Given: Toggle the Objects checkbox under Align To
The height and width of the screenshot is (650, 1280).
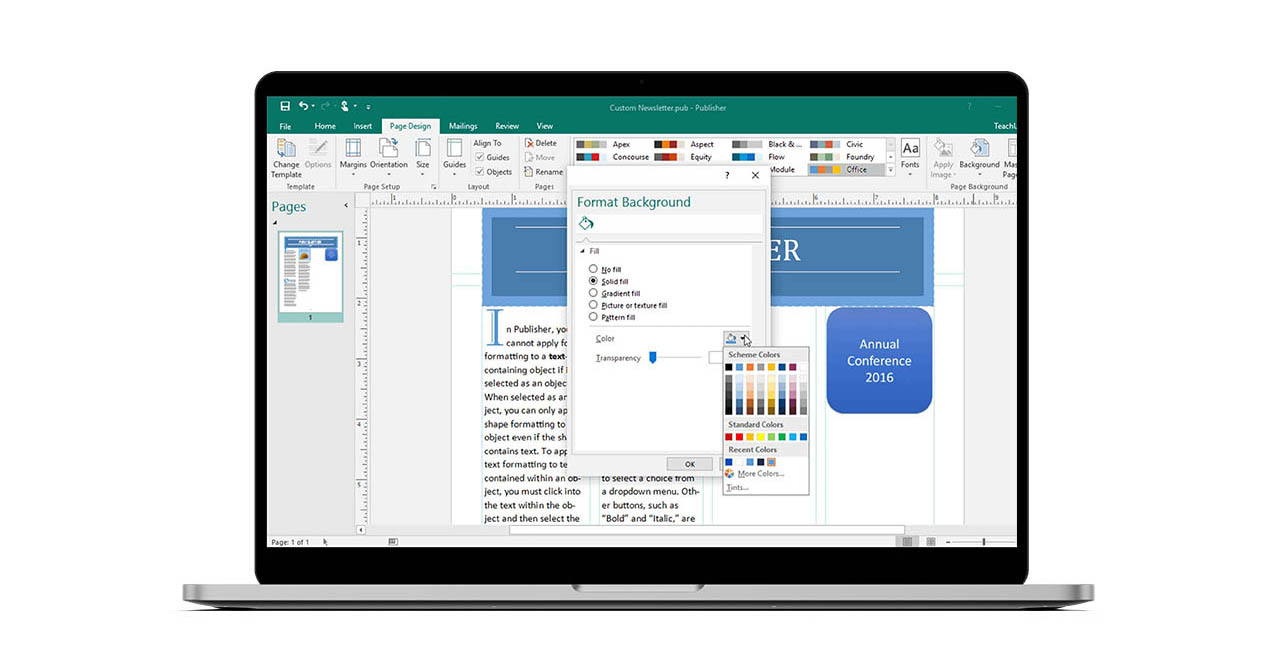Looking at the screenshot, I should pos(479,171).
